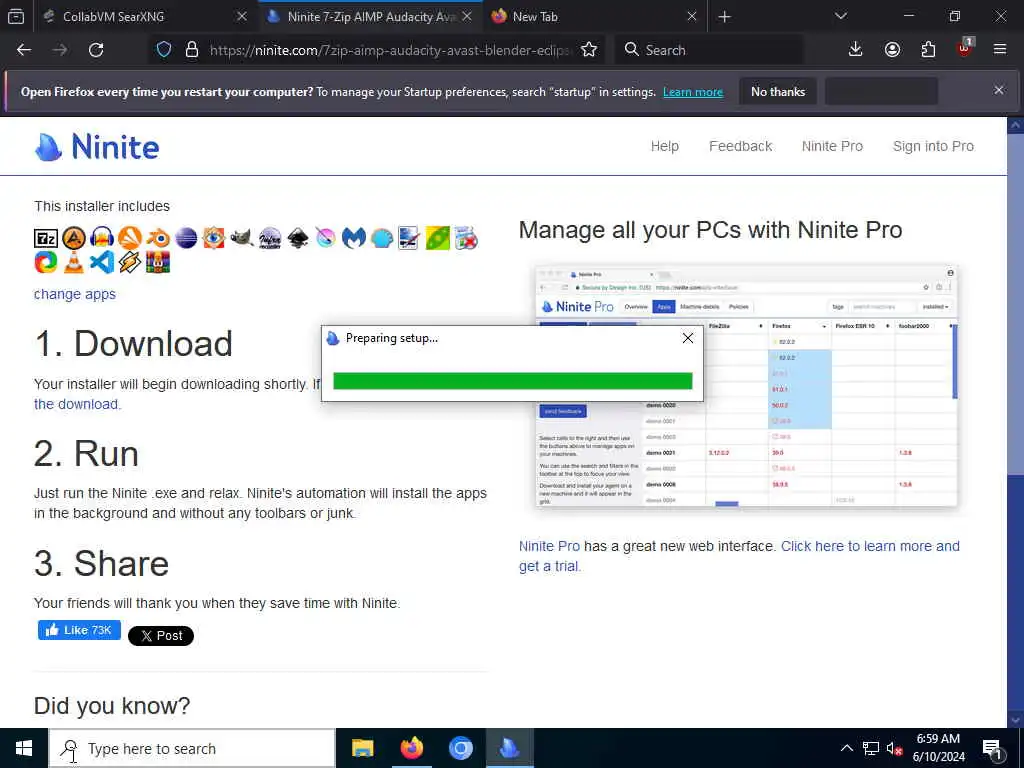Open the Firefox downloads panel
Viewport: 1024px width, 768px height.
[856, 50]
